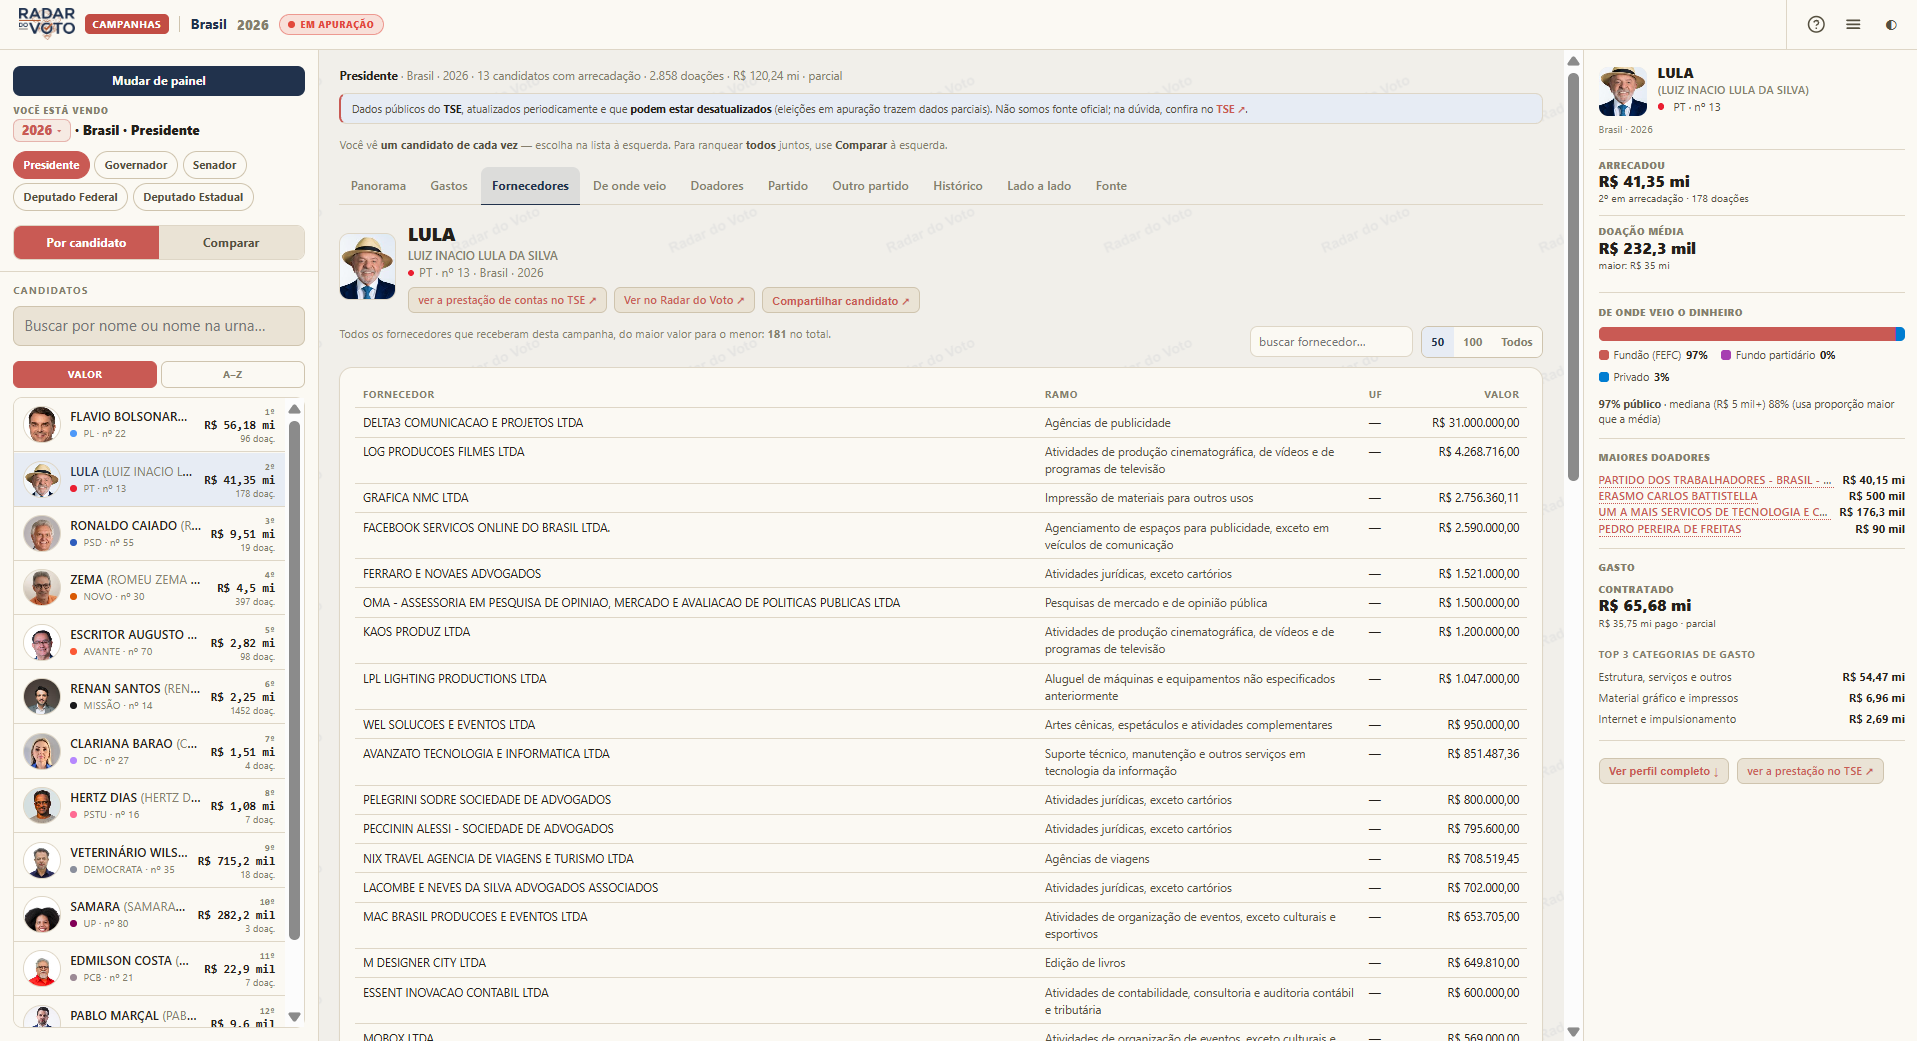
Task: Open the Doadores tab
Action: pyautogui.click(x=717, y=186)
